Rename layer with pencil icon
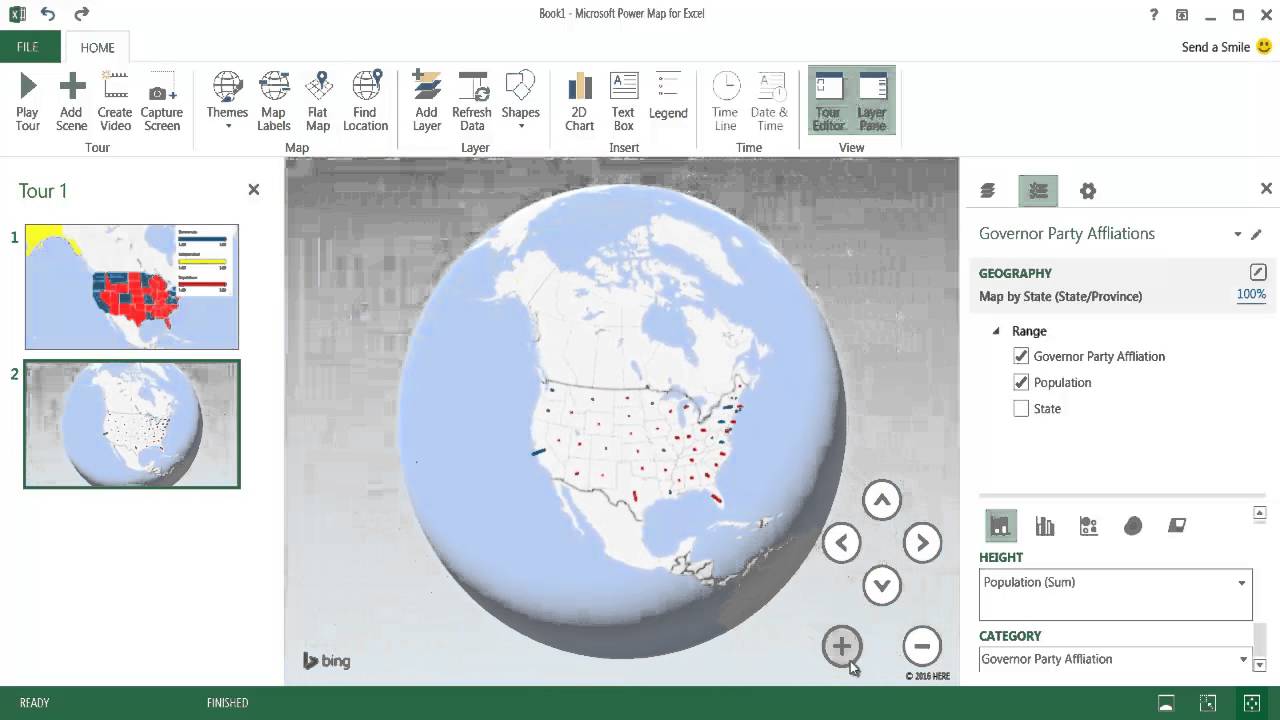 [1257, 234]
